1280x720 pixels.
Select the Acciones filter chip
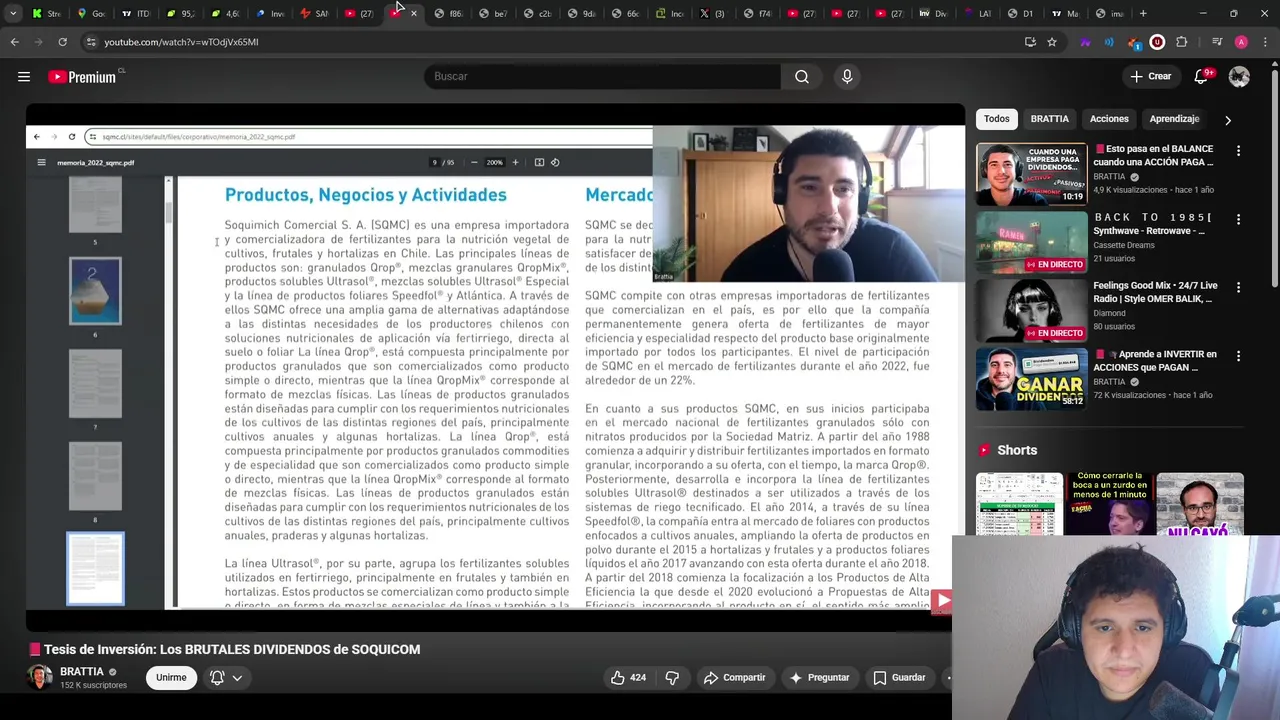pyautogui.click(x=1109, y=119)
